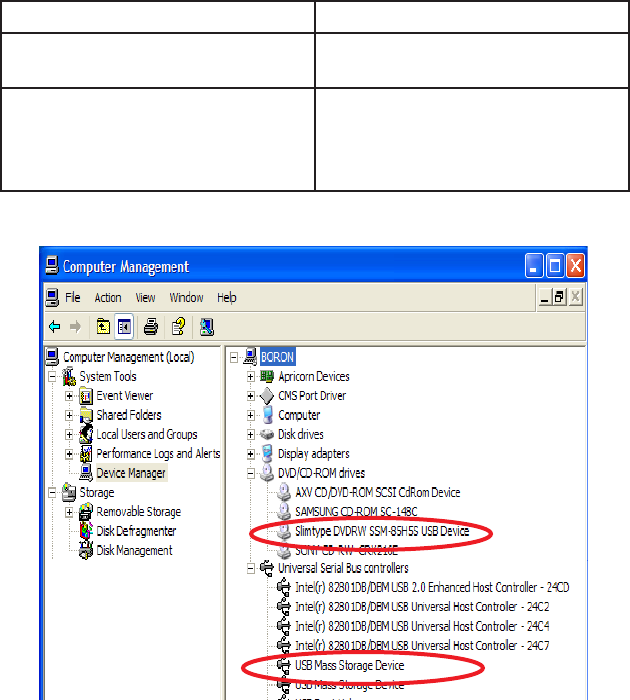Open the Action menu

[108, 297]
